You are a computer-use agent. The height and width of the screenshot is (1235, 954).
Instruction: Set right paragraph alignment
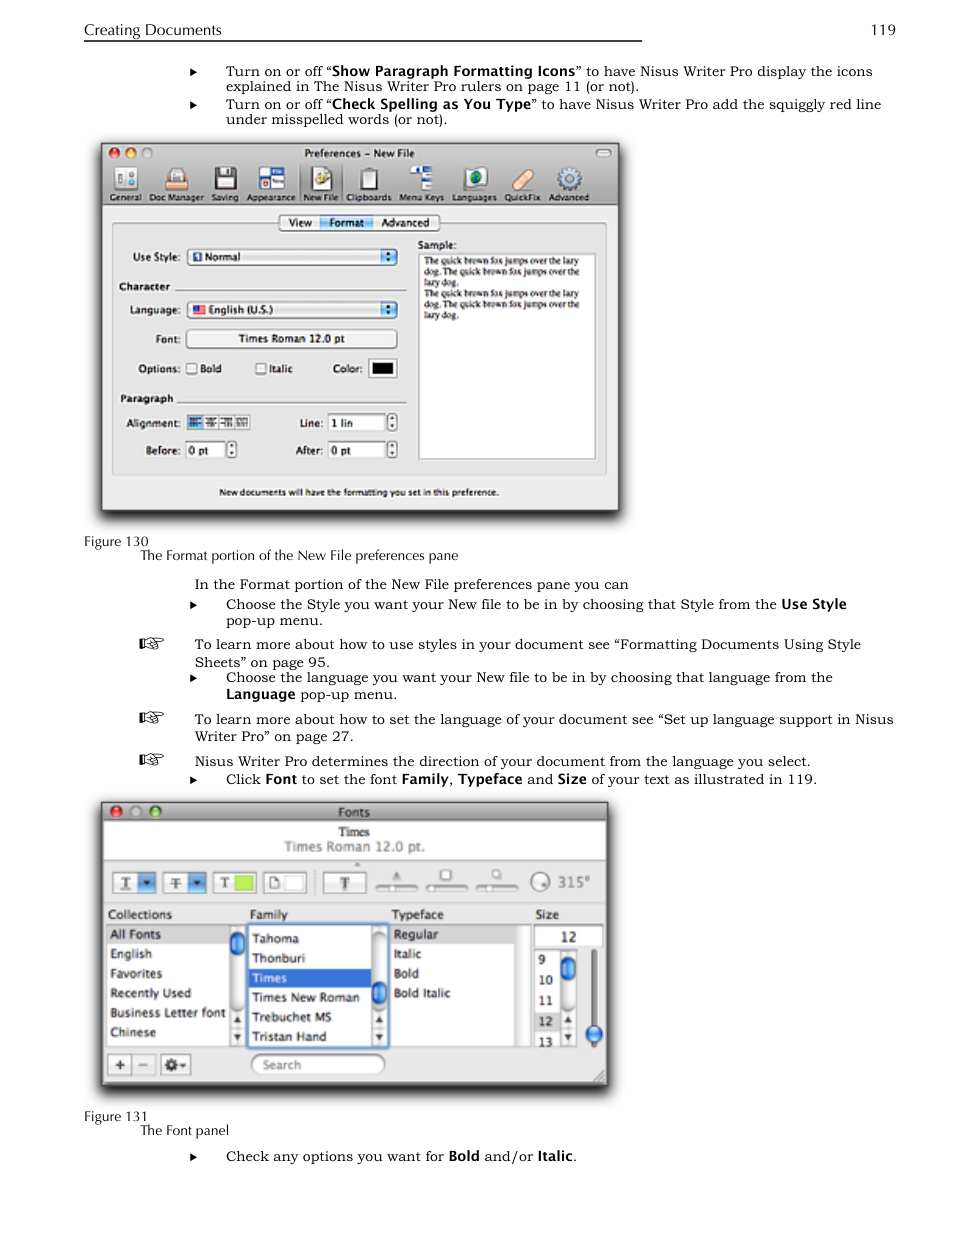[226, 423]
